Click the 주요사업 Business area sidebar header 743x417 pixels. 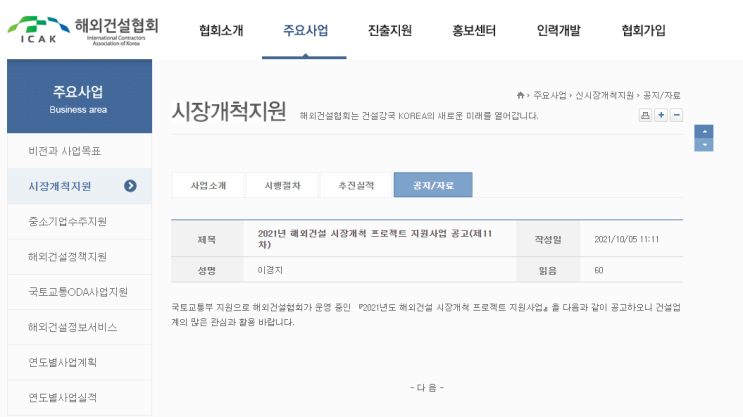pos(80,96)
